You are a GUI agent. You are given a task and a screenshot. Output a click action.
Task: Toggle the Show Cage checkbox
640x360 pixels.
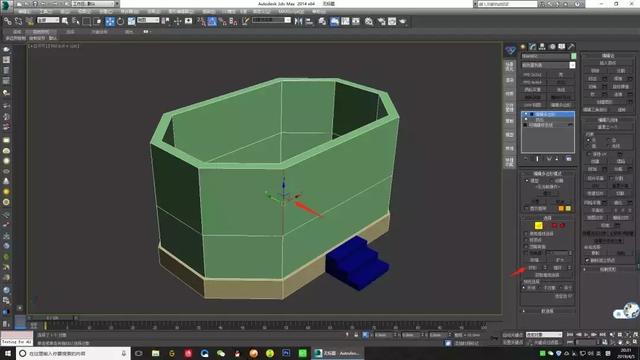point(526,209)
